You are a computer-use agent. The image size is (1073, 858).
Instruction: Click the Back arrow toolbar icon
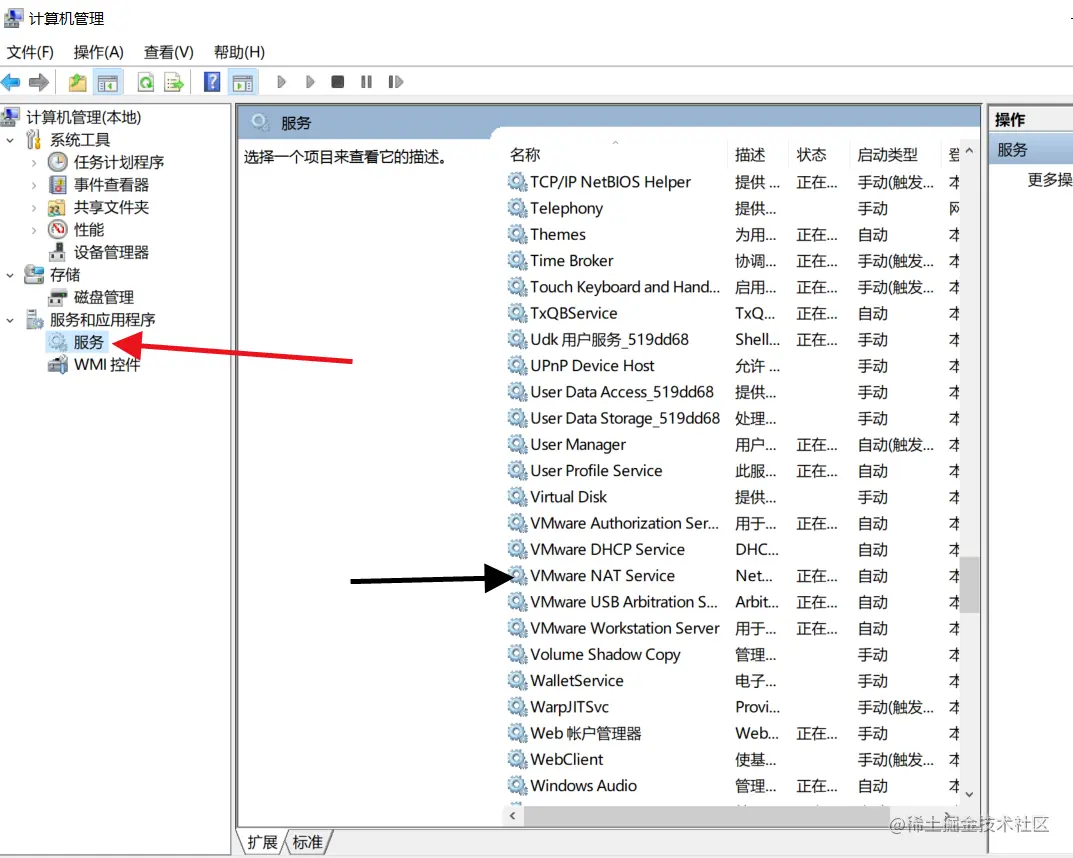click(x=12, y=83)
